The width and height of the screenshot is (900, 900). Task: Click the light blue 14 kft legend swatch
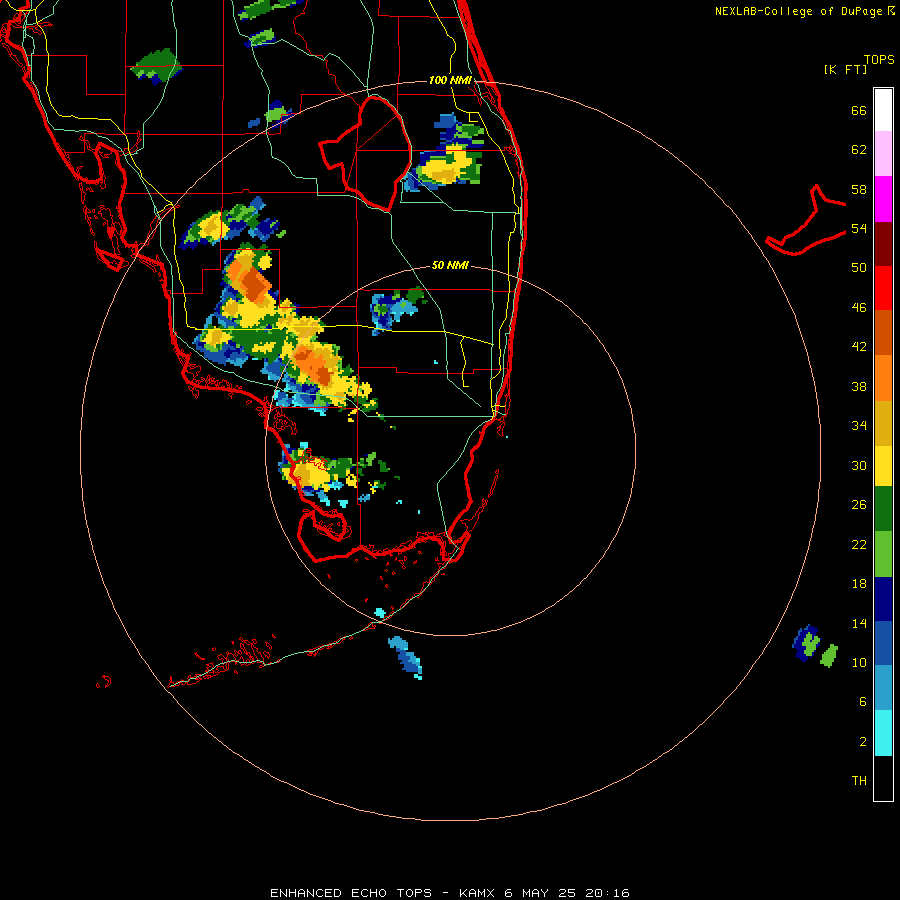[x=883, y=688]
